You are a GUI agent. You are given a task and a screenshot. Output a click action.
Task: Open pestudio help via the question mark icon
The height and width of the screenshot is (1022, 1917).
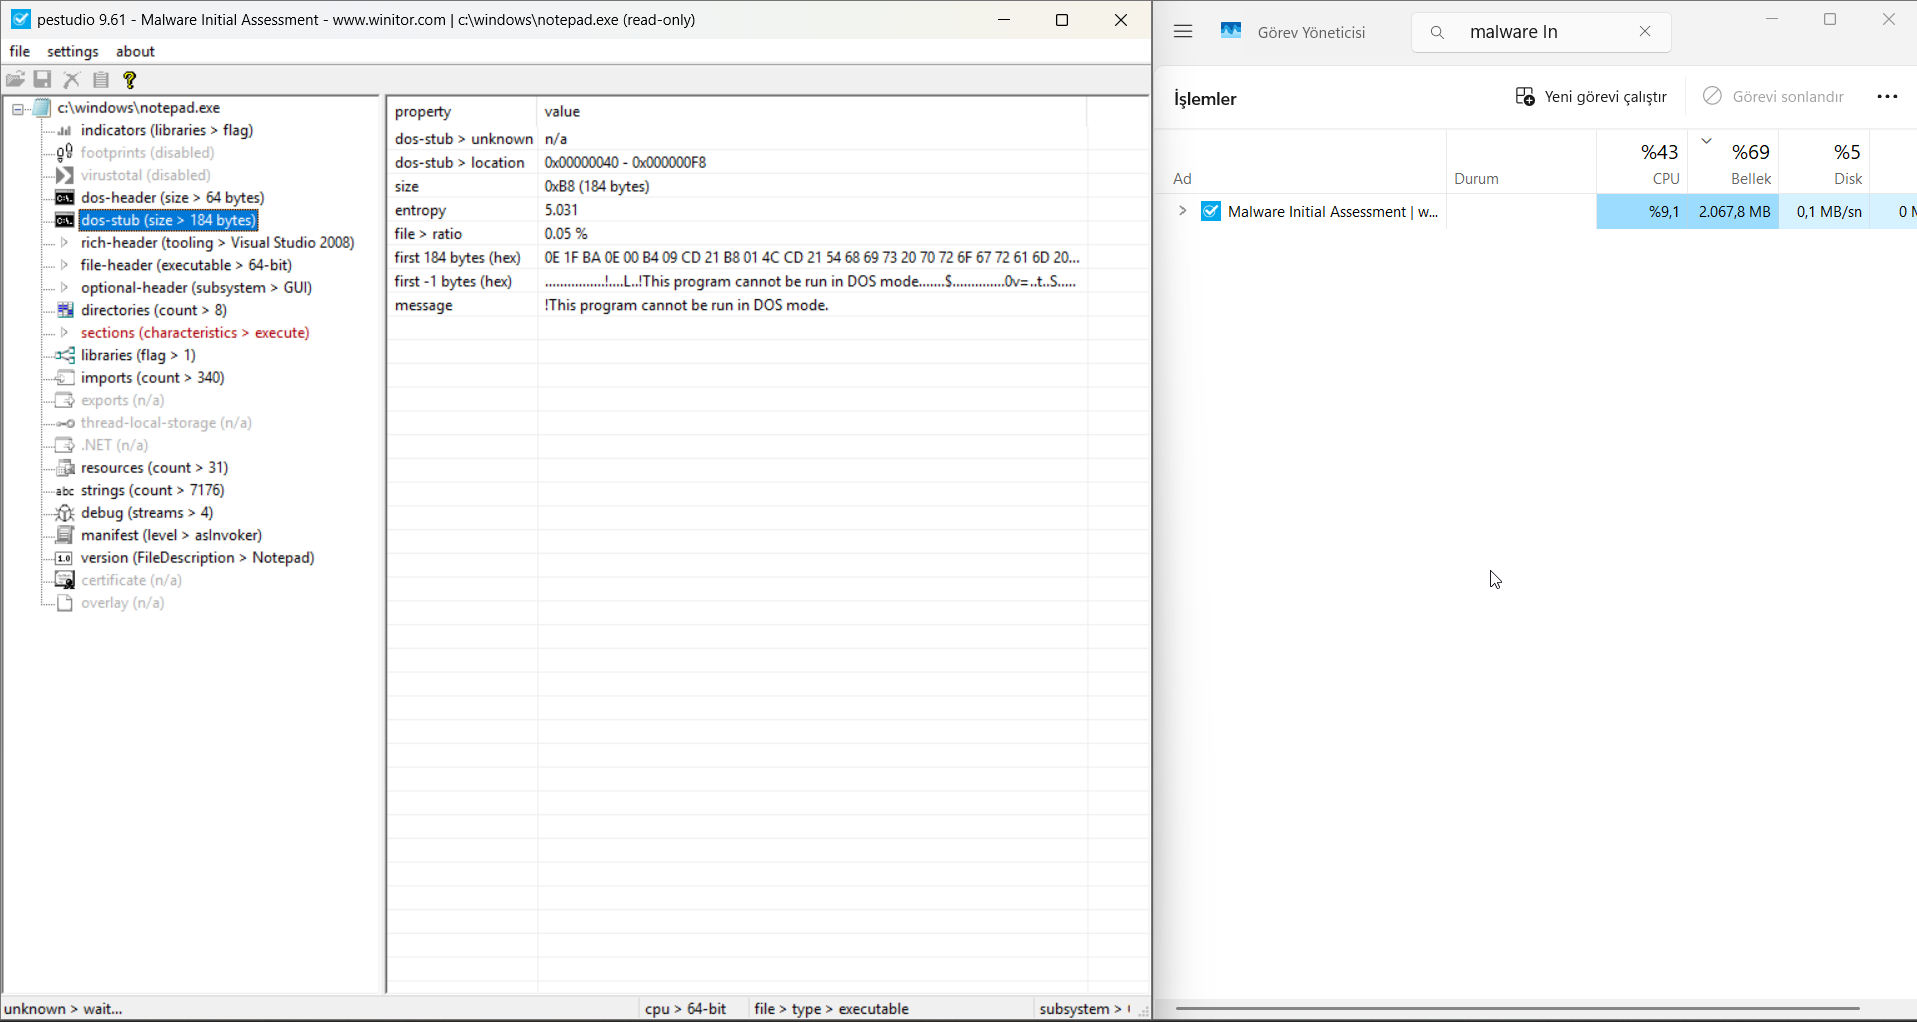click(x=129, y=79)
